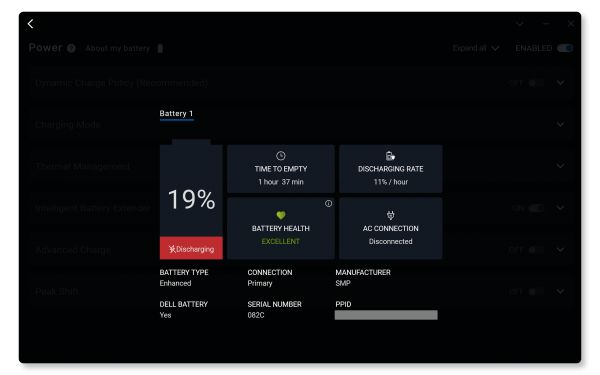
Task: Click the 19% battery level graphic
Action: [191, 199]
